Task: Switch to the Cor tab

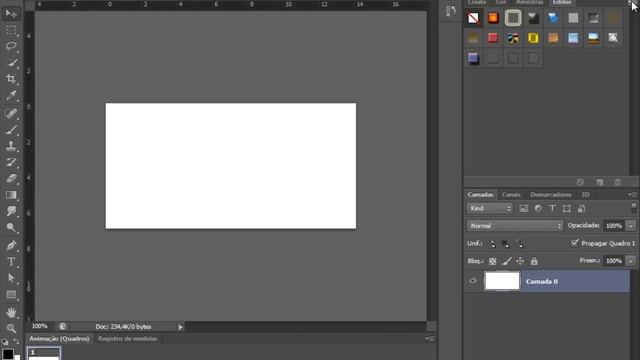Action: click(501, 2)
